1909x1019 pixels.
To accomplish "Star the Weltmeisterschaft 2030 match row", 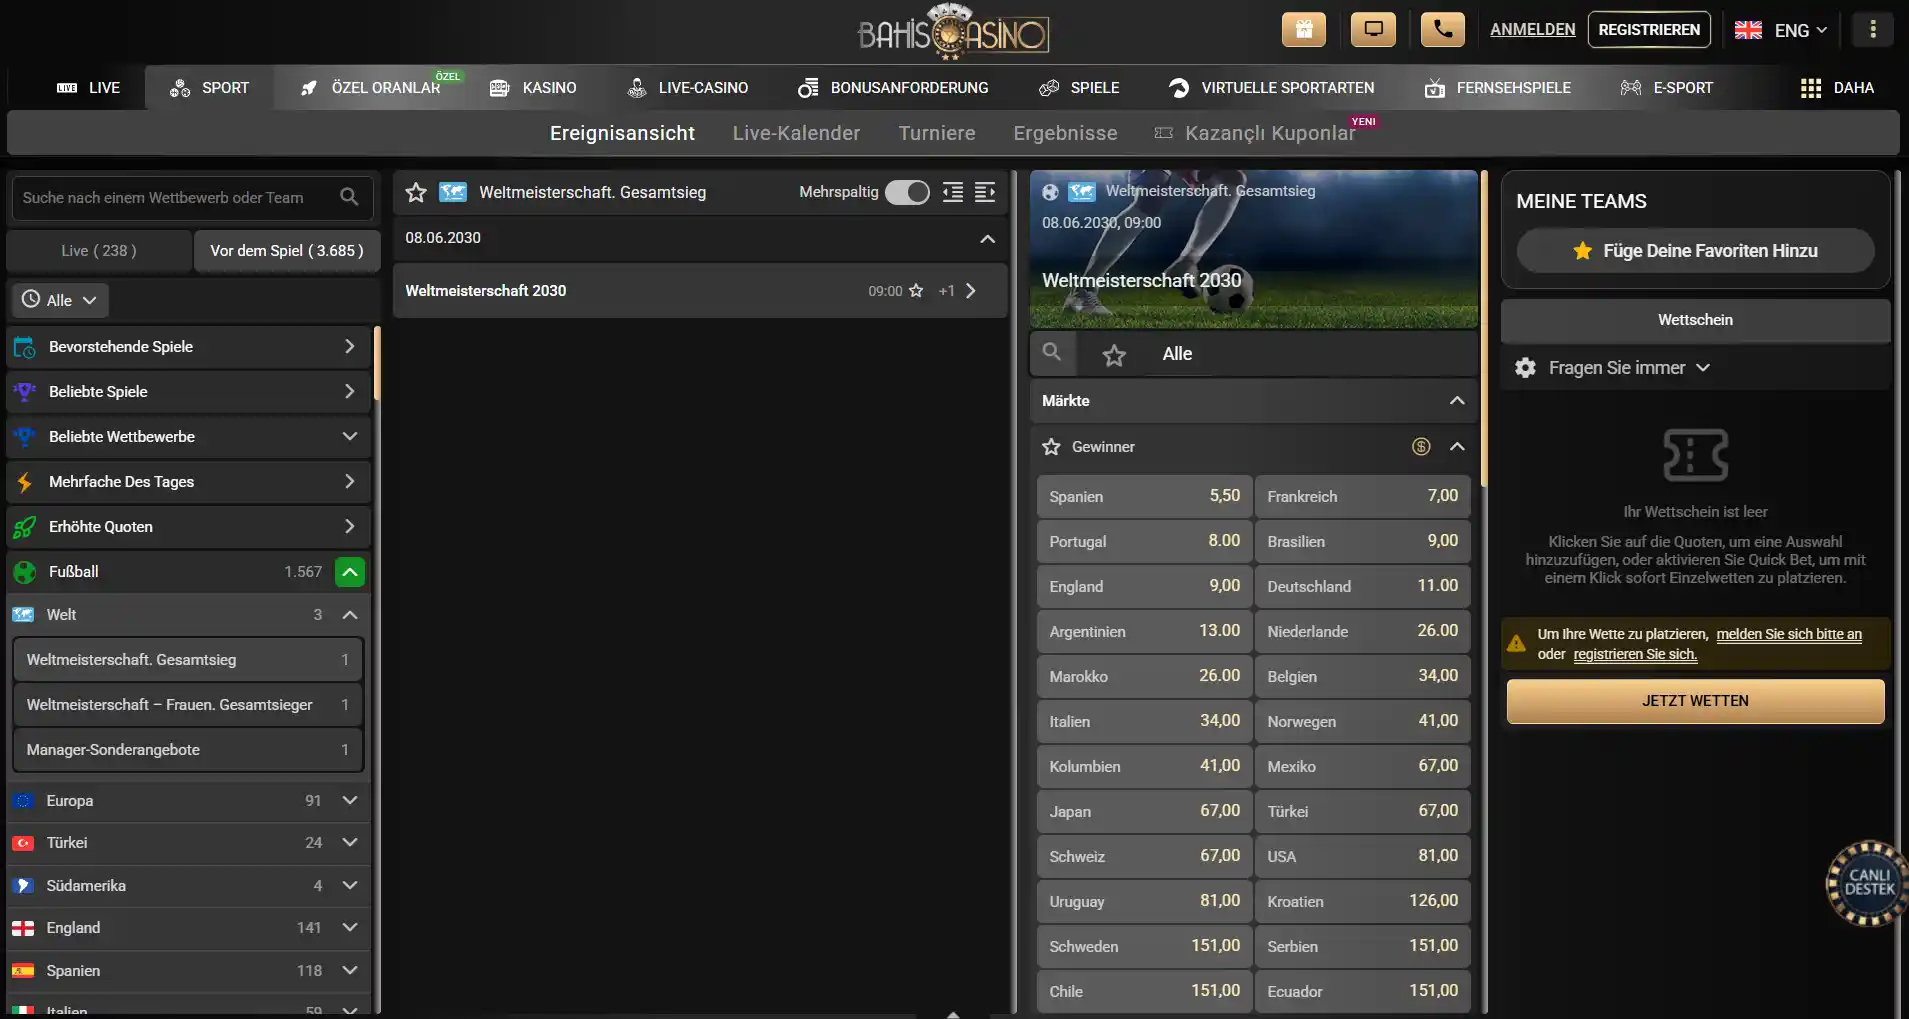I will (x=916, y=291).
